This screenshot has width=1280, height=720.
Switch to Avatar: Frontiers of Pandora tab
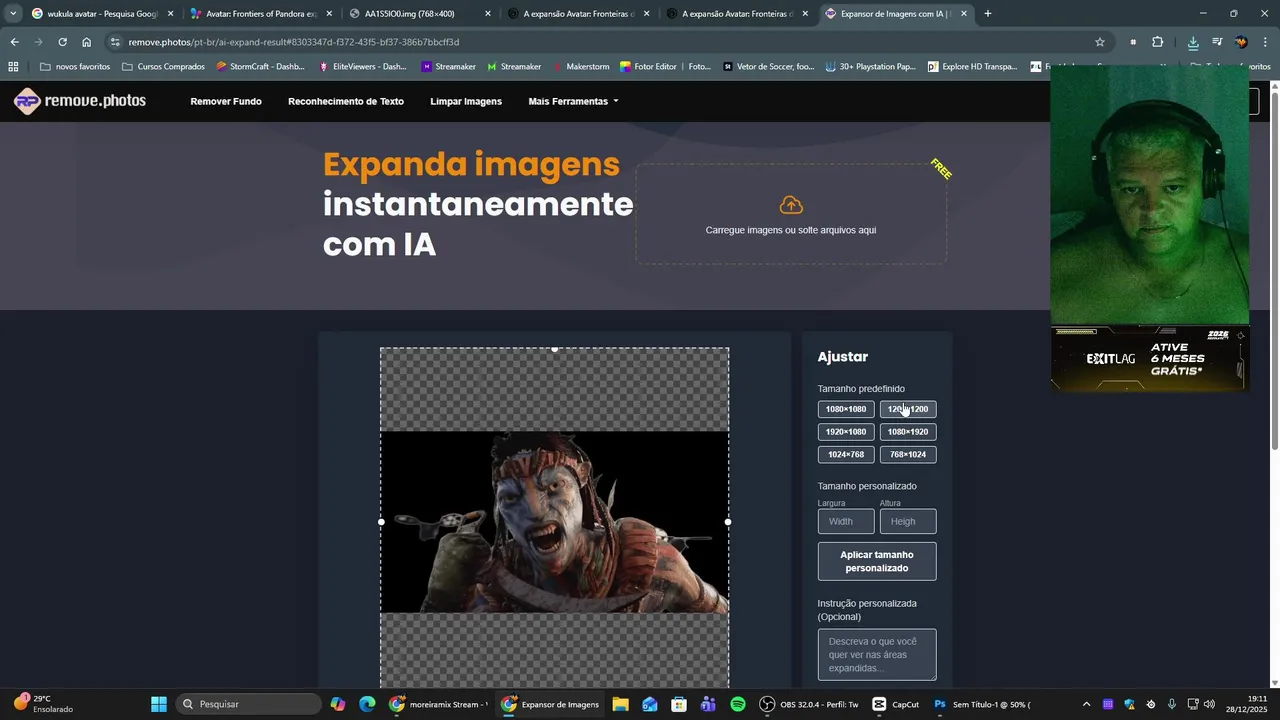[260, 14]
